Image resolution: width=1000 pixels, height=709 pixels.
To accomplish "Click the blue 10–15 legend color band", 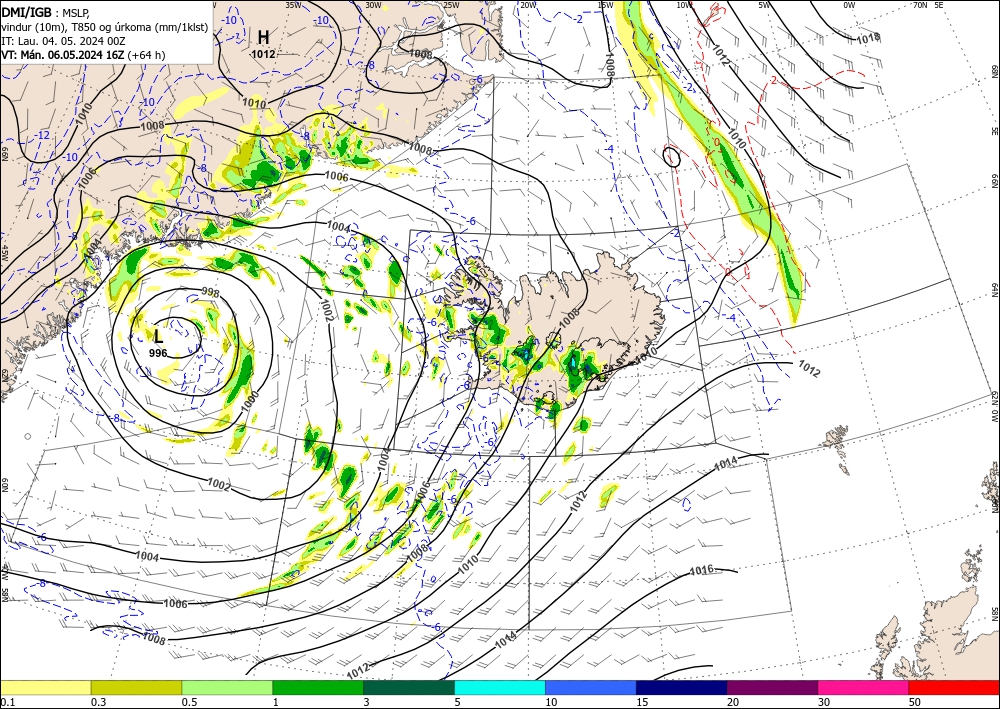I will [x=591, y=688].
